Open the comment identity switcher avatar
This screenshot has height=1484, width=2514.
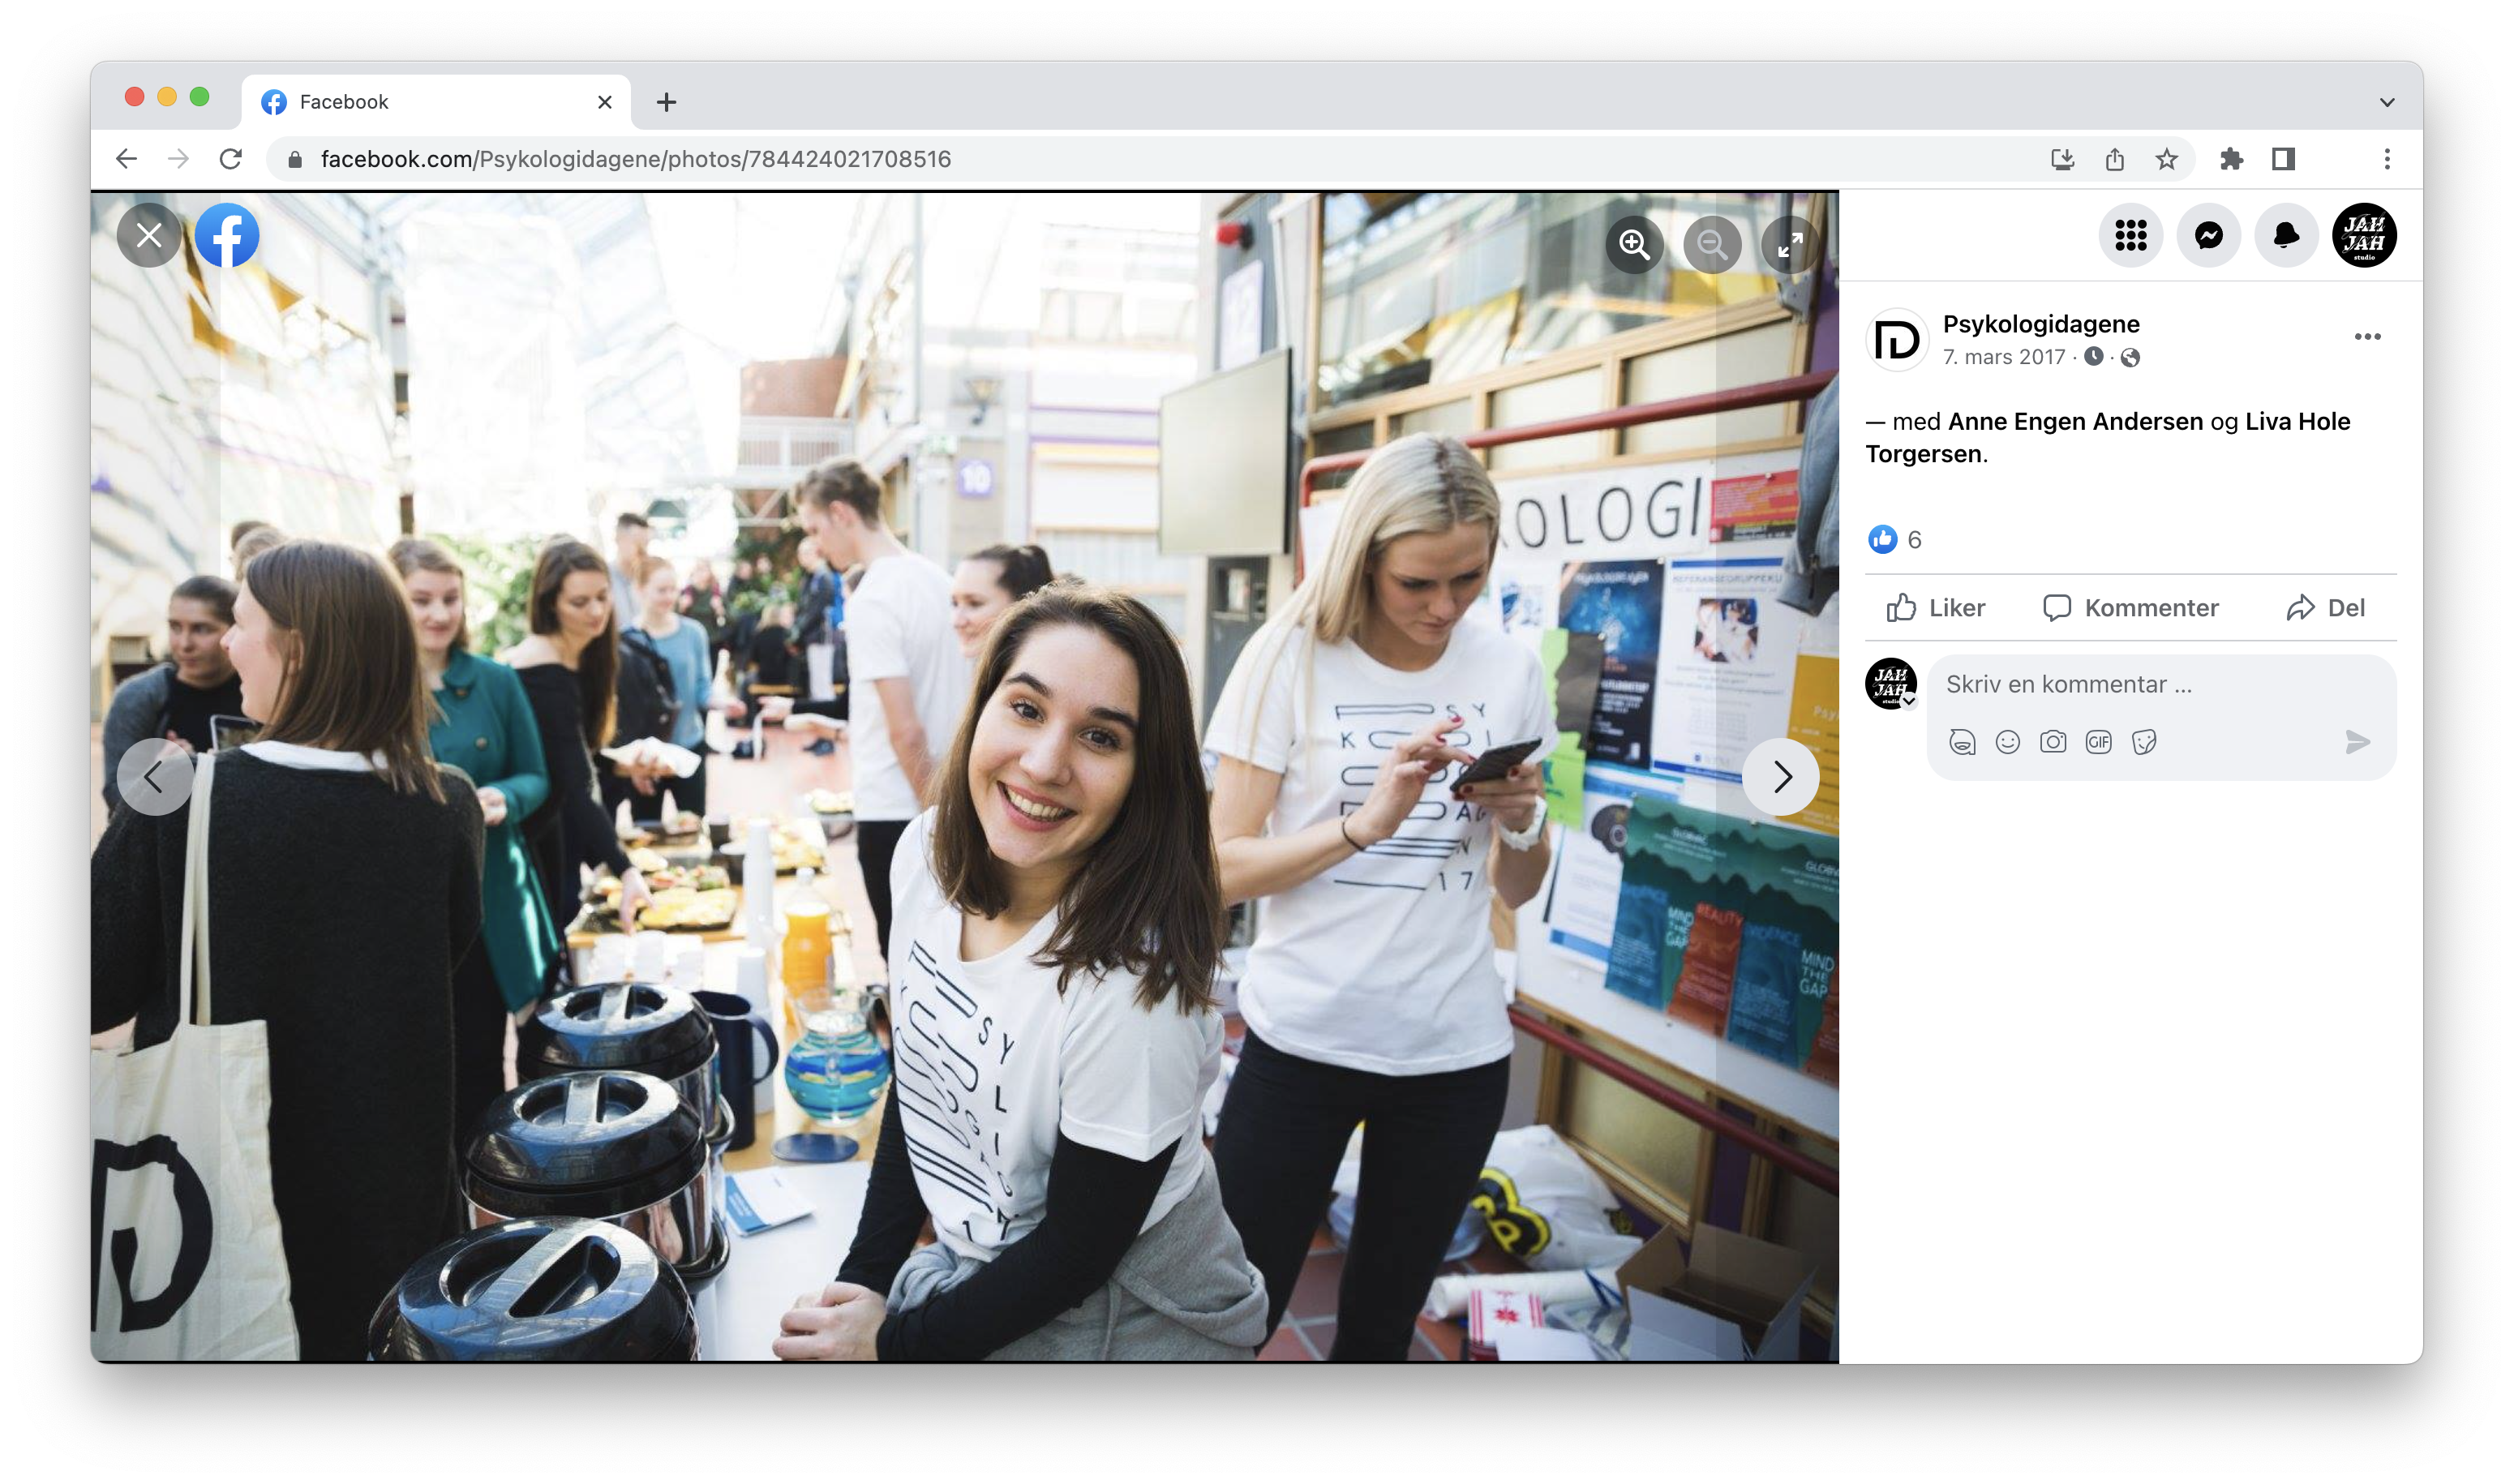1891,684
